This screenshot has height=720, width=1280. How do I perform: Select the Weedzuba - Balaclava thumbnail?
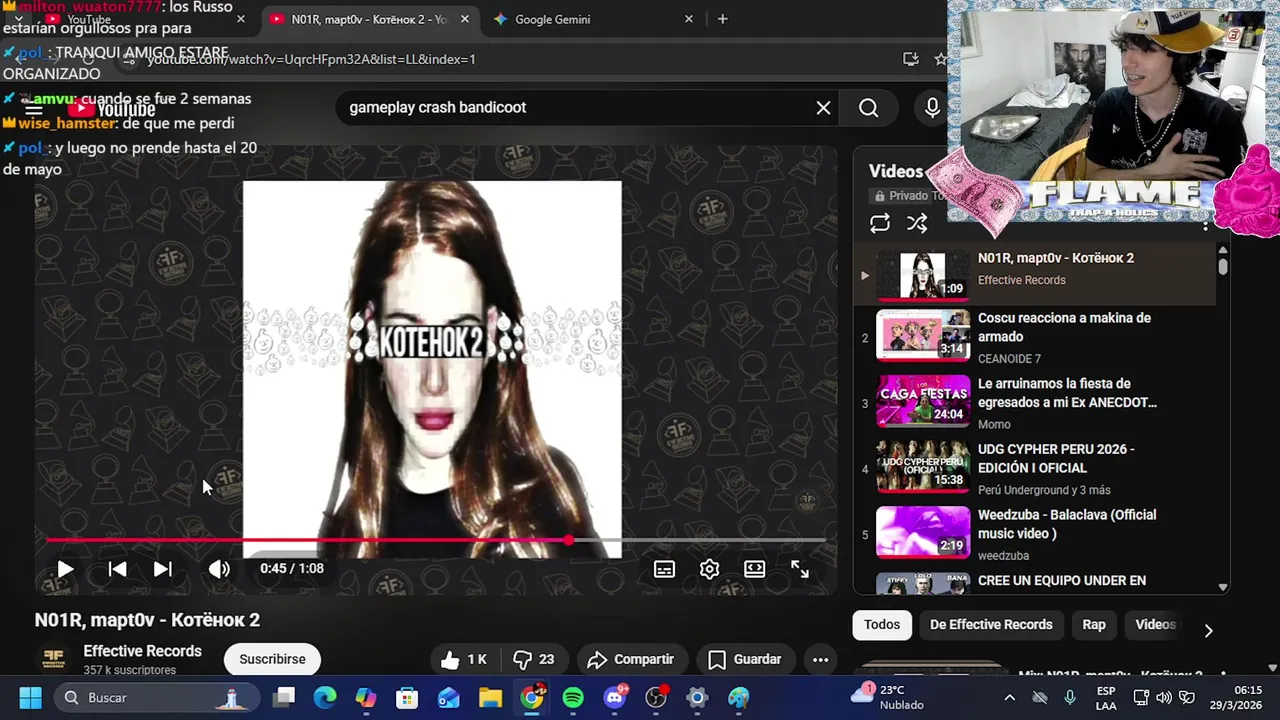coord(923,532)
